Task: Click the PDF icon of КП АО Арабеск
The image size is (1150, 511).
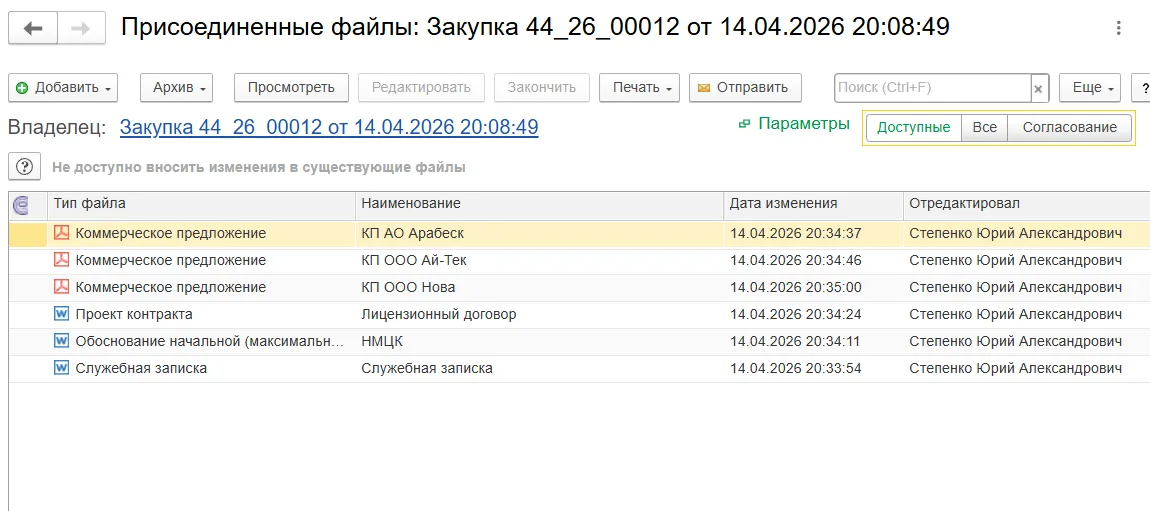Action: pyautogui.click(x=62, y=233)
